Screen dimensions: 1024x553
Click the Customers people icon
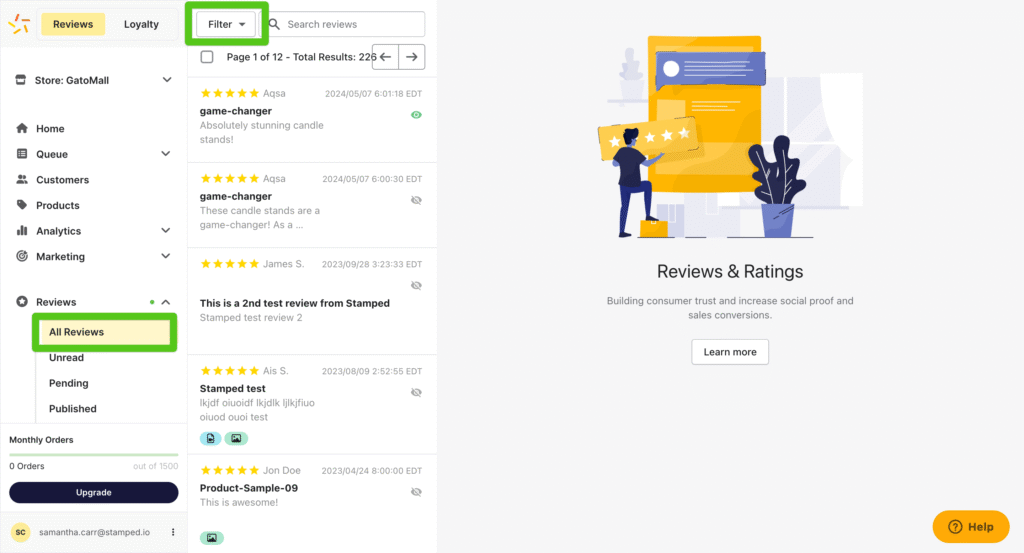[x=22, y=180]
